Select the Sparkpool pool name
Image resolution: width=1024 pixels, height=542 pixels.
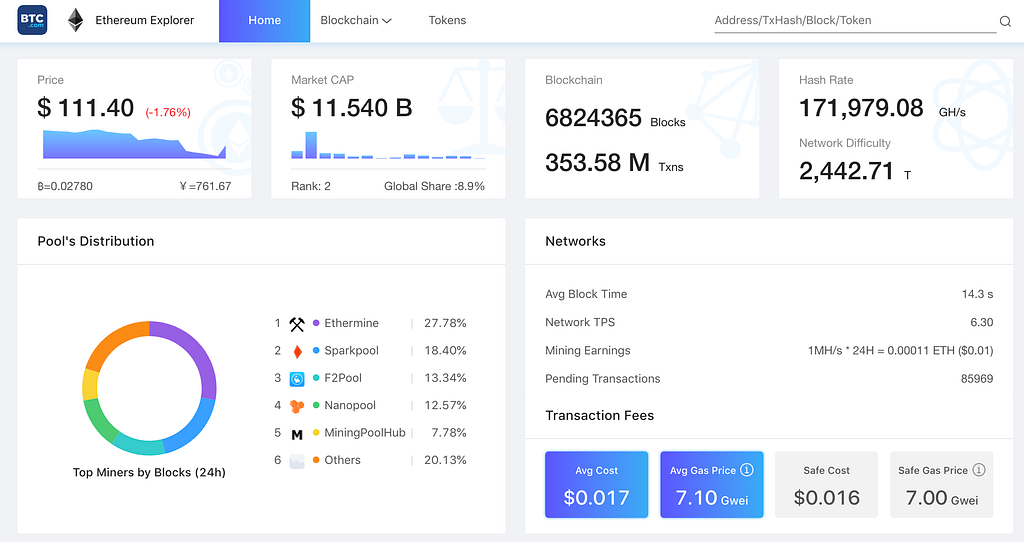[x=351, y=351]
